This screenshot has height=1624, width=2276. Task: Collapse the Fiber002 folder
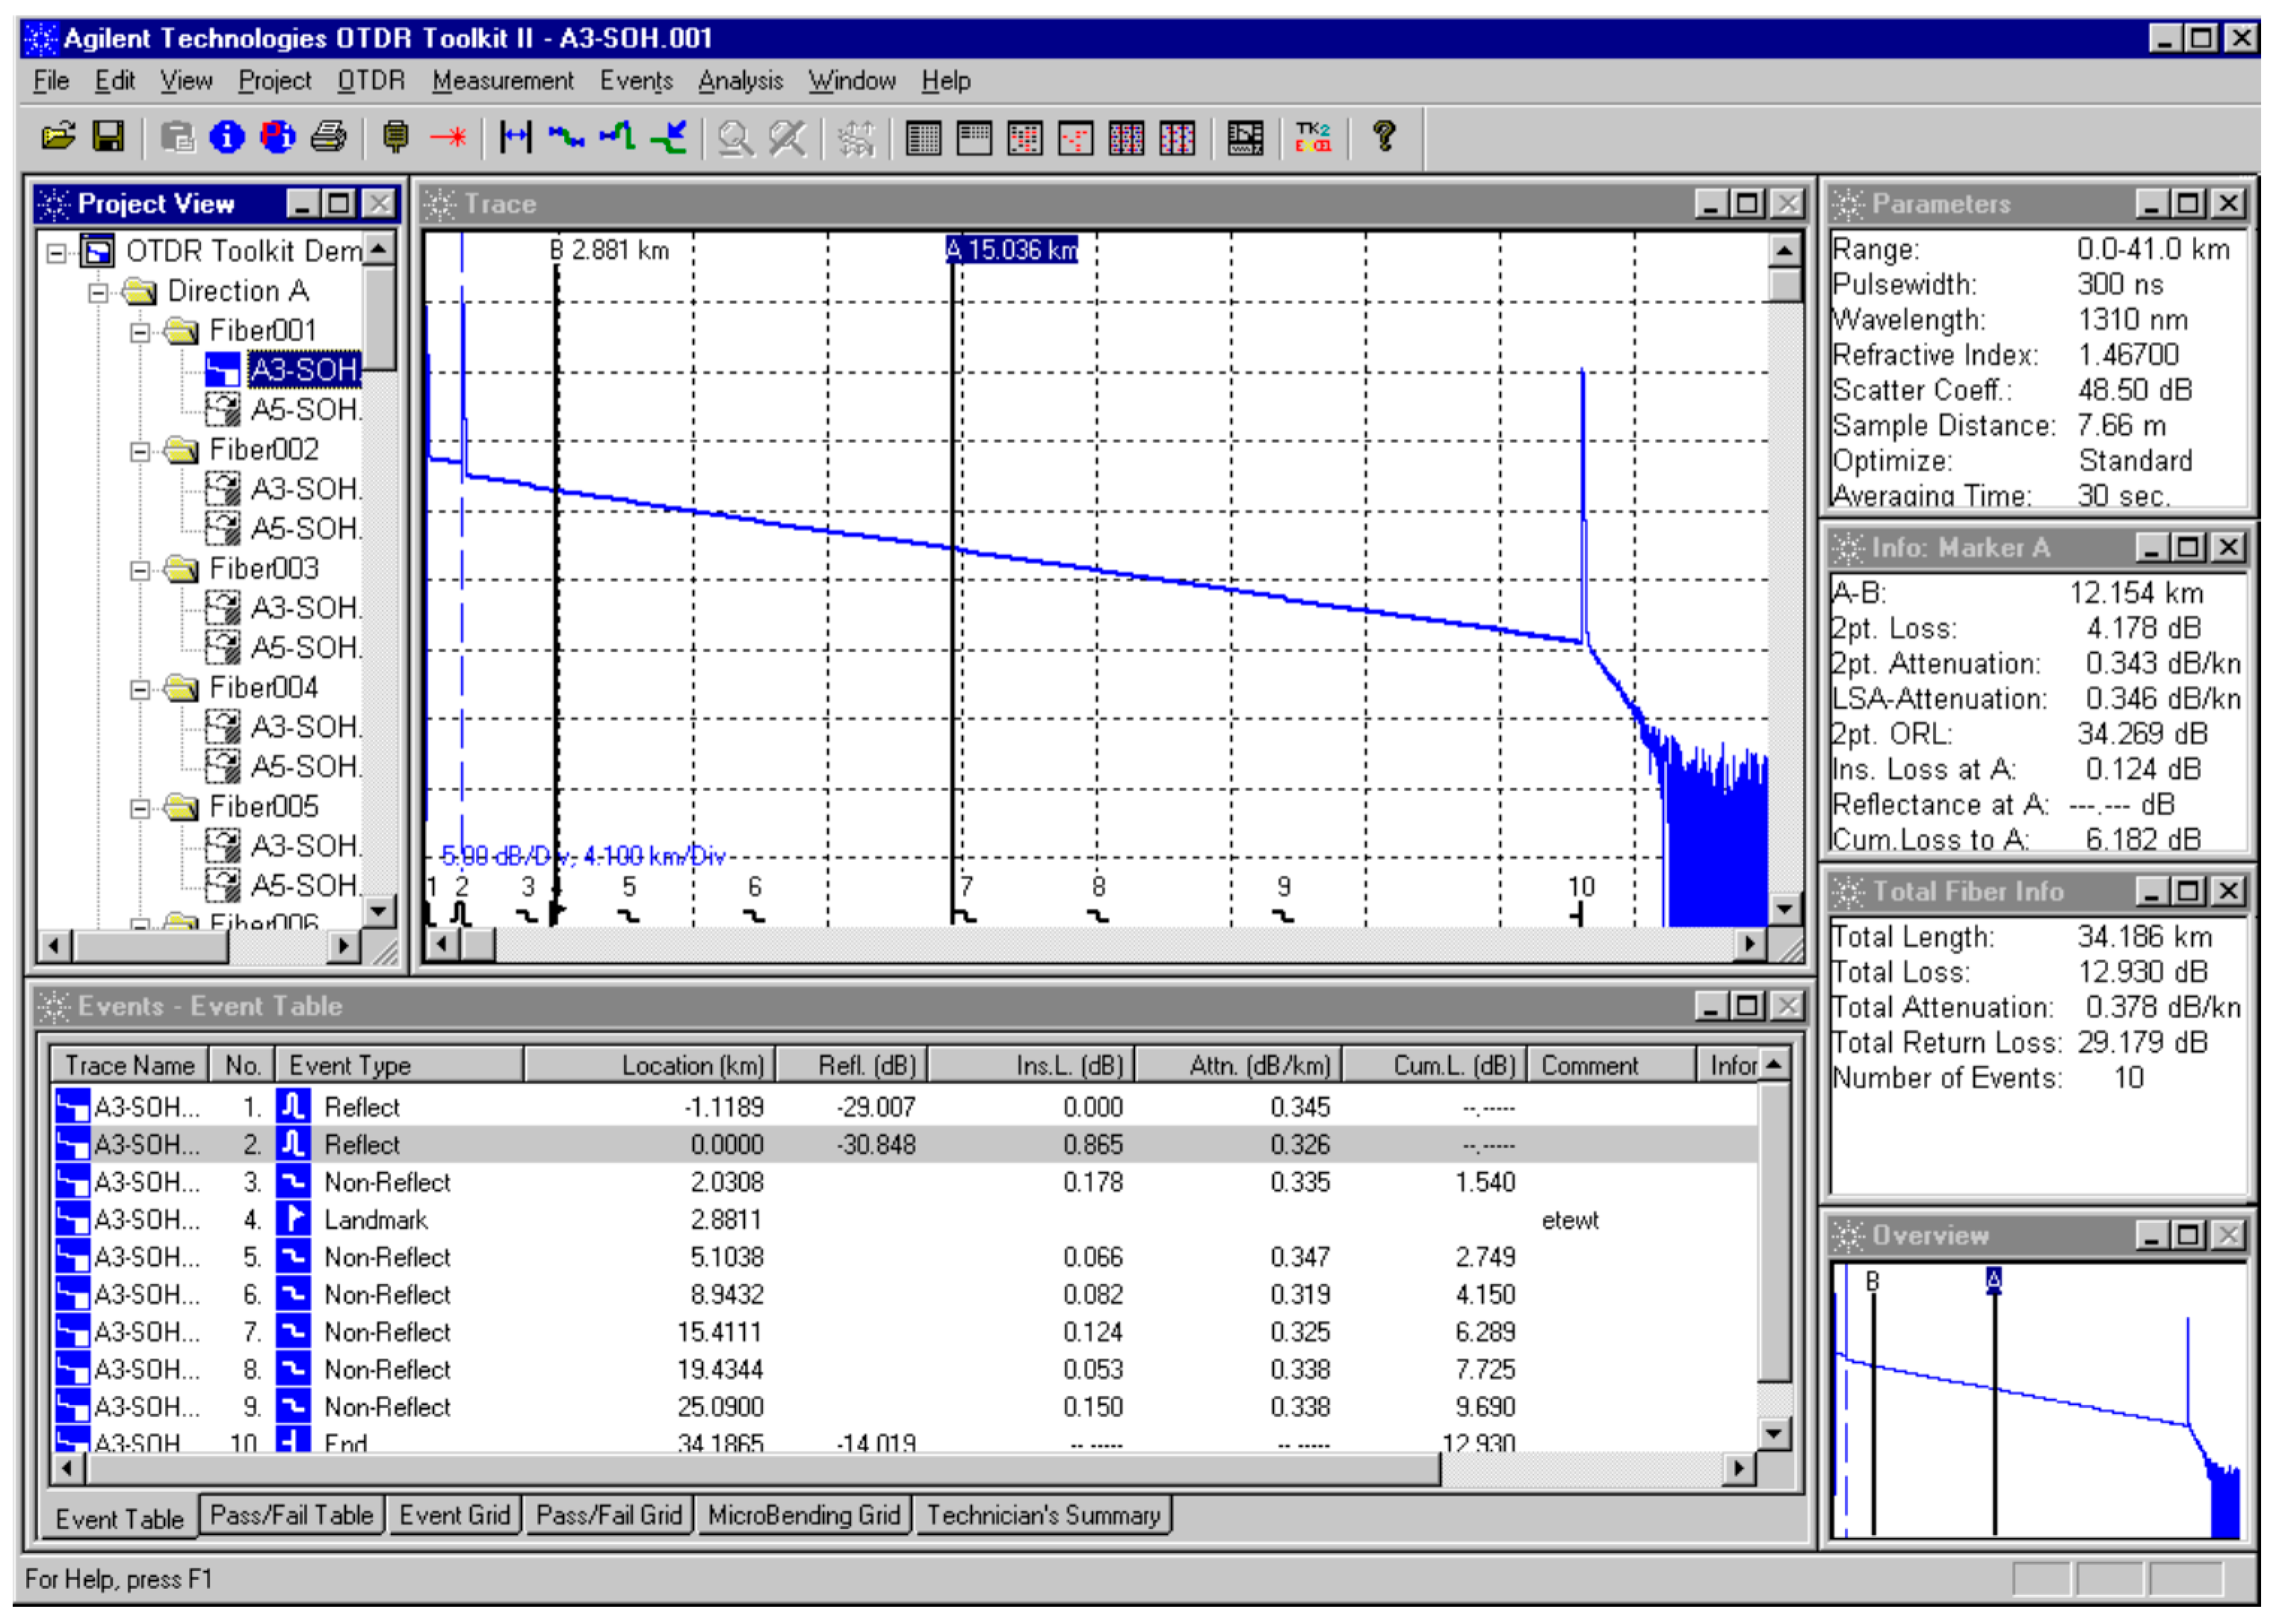click(x=140, y=451)
